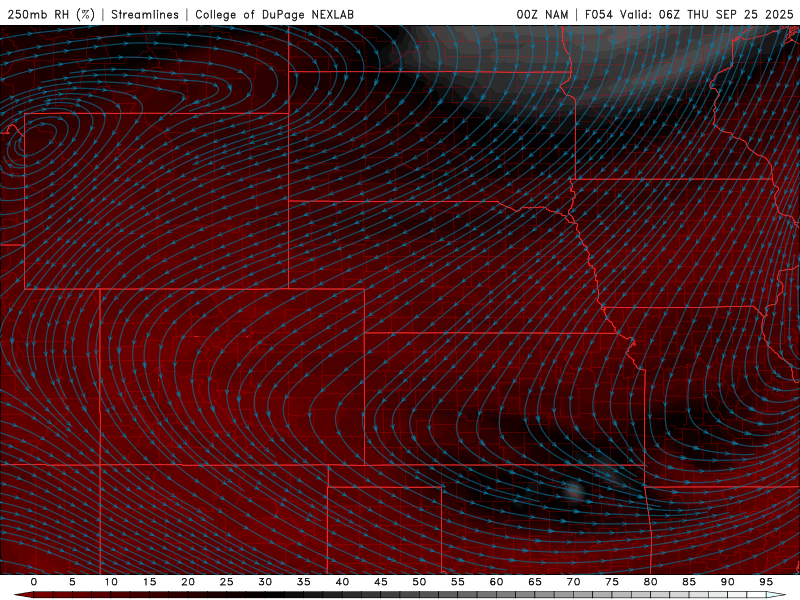Click the "00Z NAM" model run label
Image resolution: width=800 pixels, height=600 pixels.
point(542,14)
